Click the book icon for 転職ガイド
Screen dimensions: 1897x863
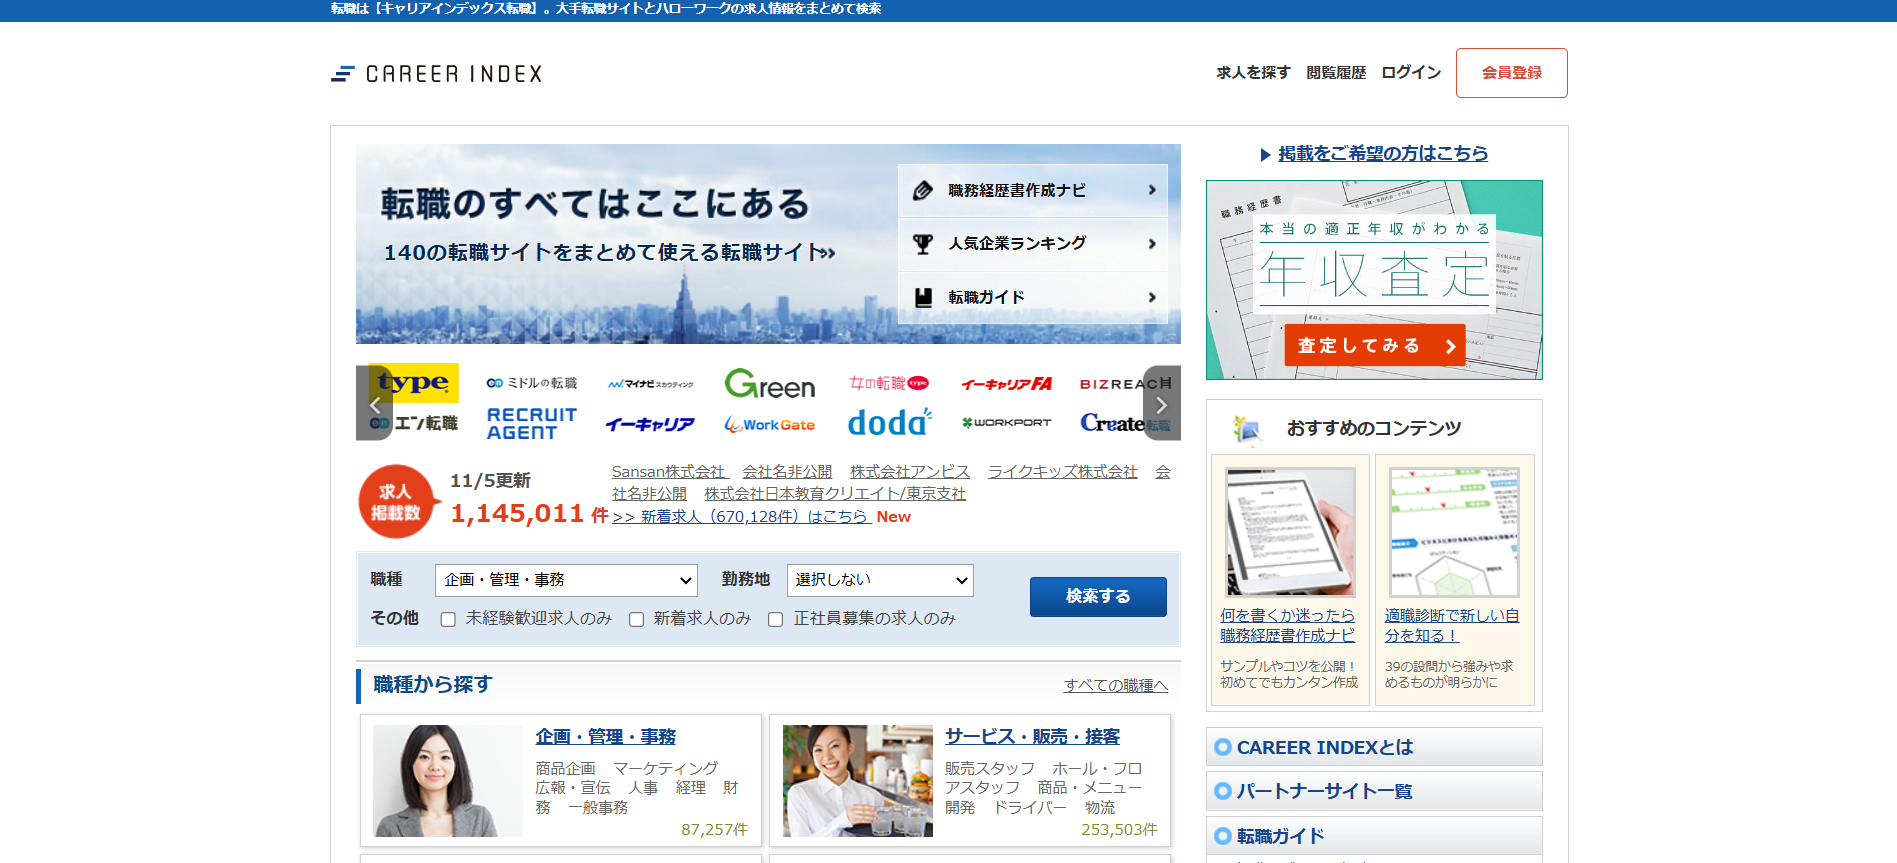click(923, 297)
